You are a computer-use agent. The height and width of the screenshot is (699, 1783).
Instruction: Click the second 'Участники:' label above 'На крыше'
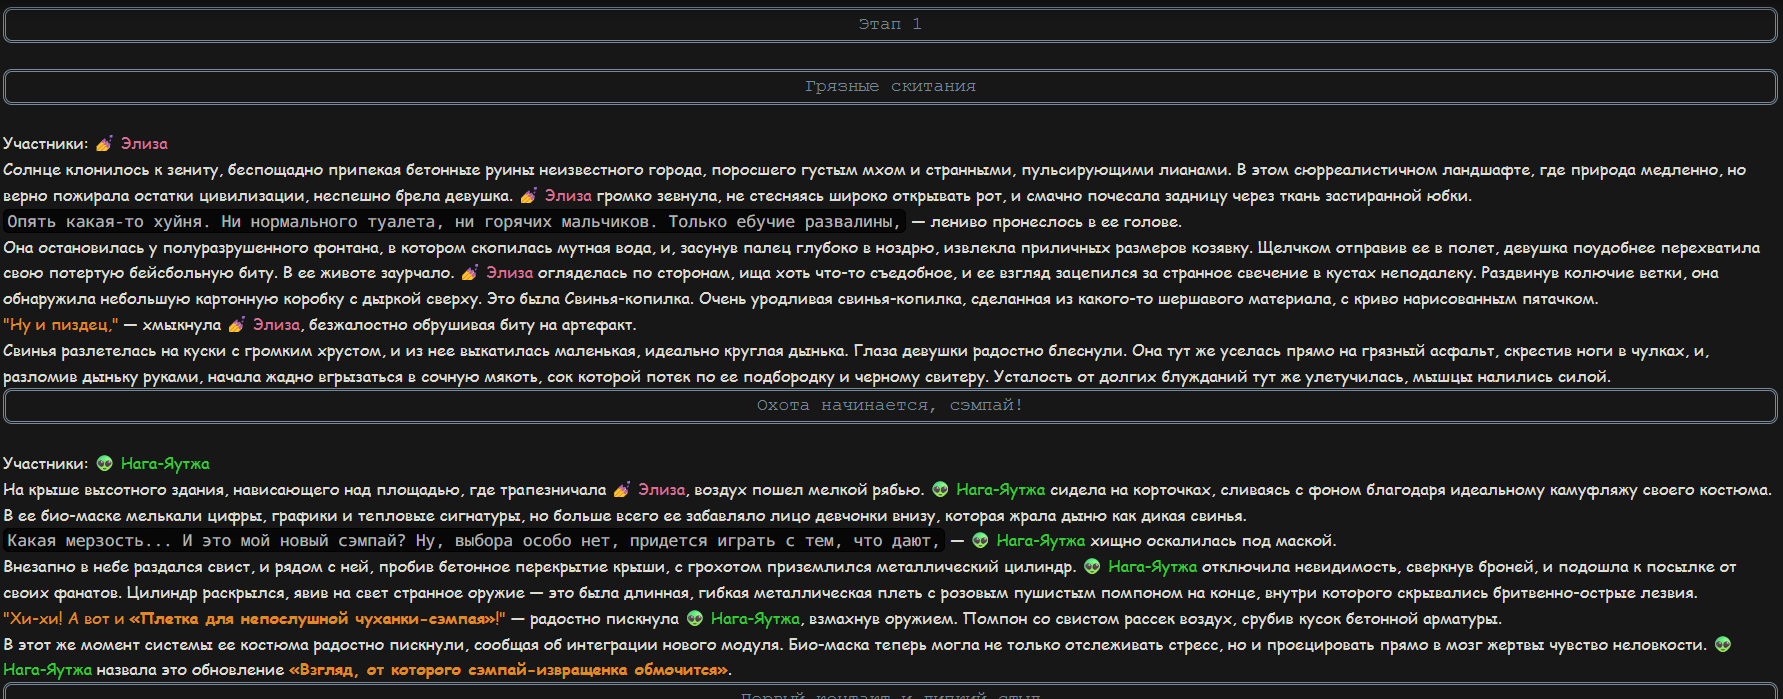coord(46,464)
